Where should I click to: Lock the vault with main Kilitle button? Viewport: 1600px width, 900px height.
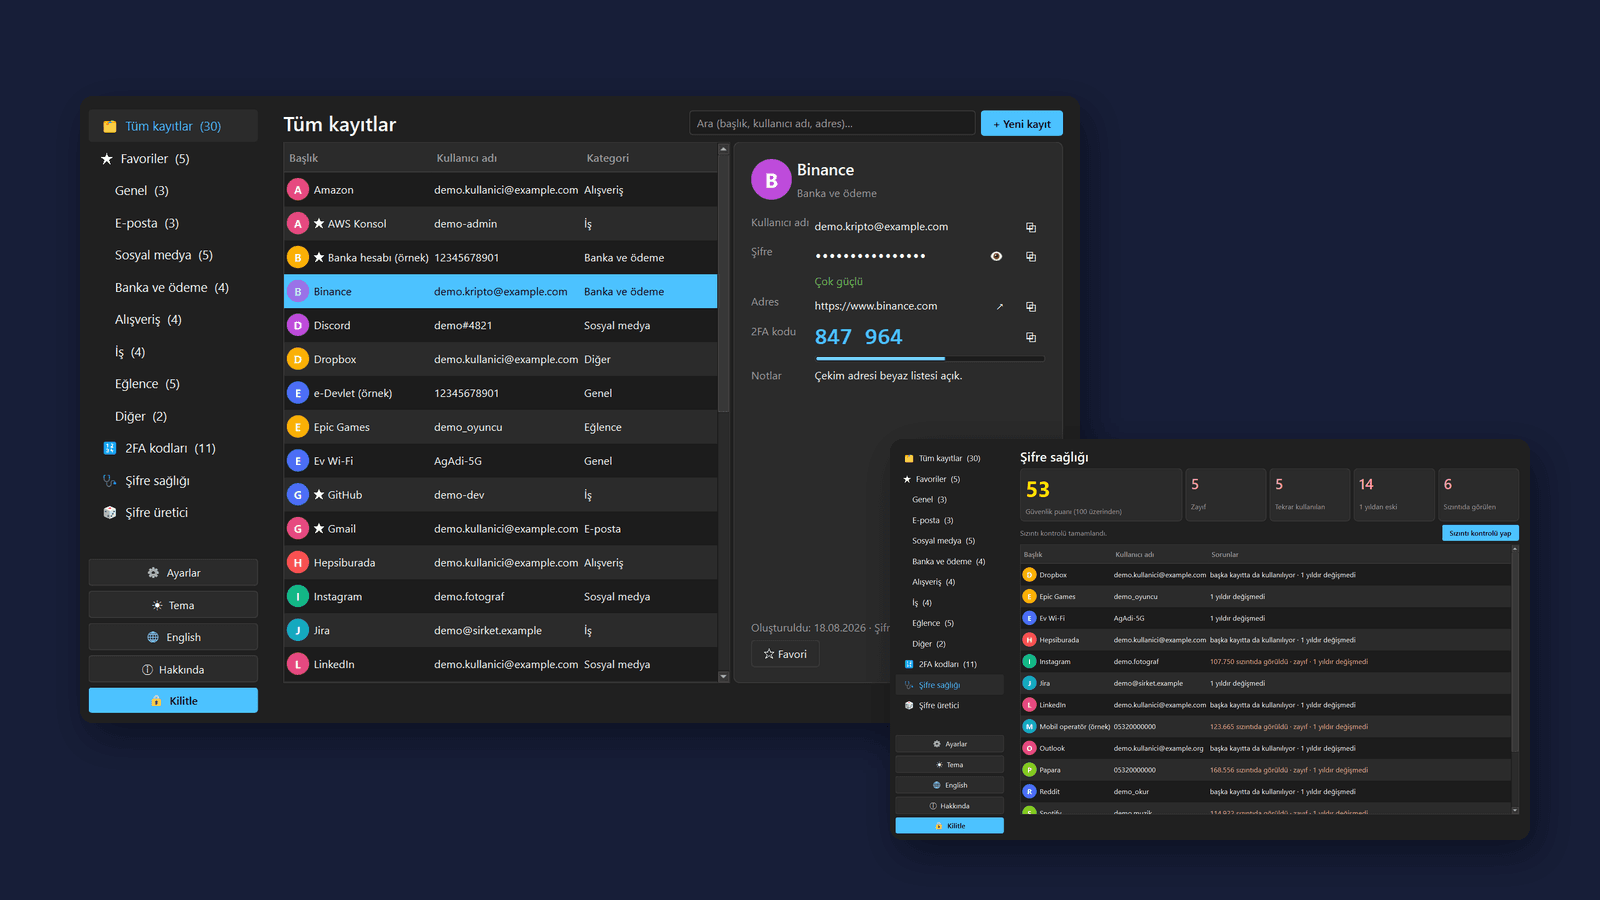[x=173, y=701]
